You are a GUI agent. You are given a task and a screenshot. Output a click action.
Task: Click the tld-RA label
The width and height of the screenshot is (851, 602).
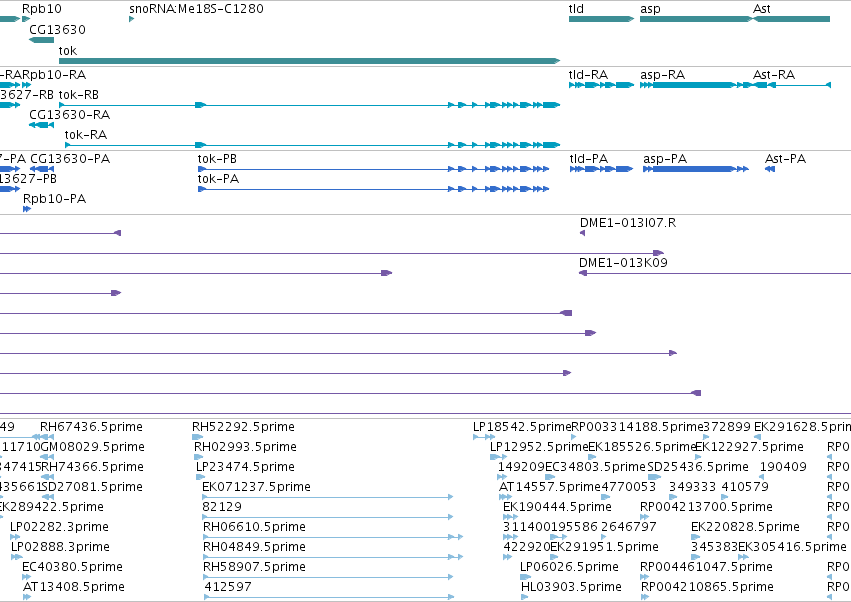588,74
